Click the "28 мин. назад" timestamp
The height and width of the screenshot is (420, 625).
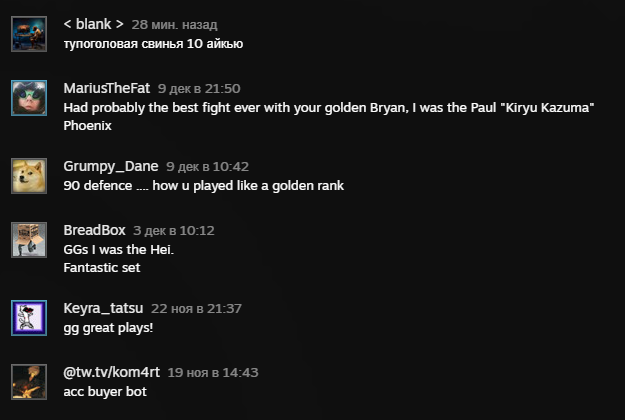pyautogui.click(x=174, y=24)
